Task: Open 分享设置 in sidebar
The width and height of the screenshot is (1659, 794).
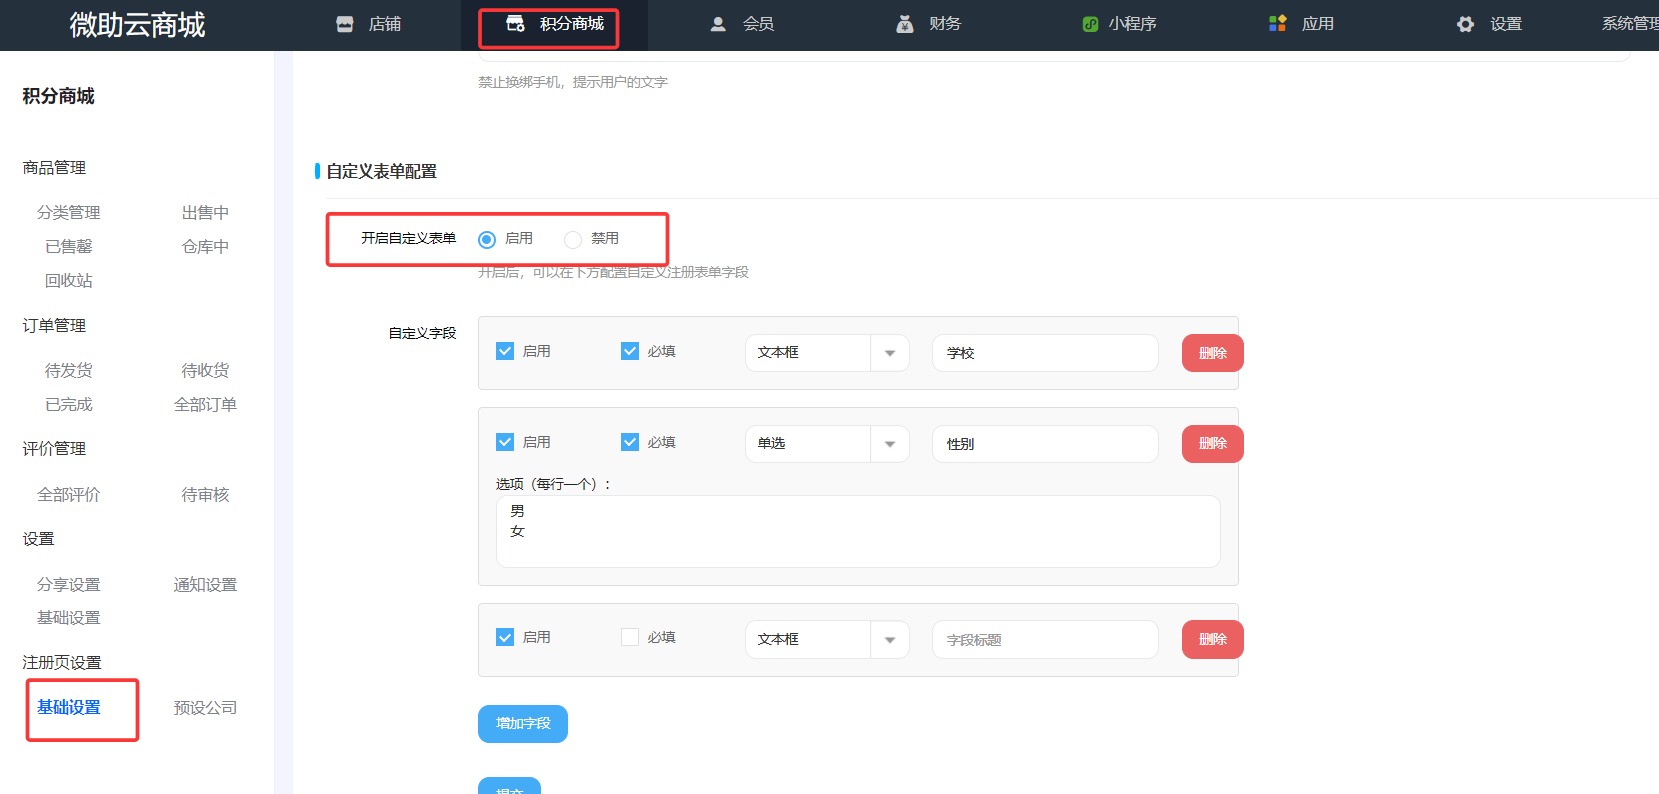Action: pyautogui.click(x=68, y=585)
